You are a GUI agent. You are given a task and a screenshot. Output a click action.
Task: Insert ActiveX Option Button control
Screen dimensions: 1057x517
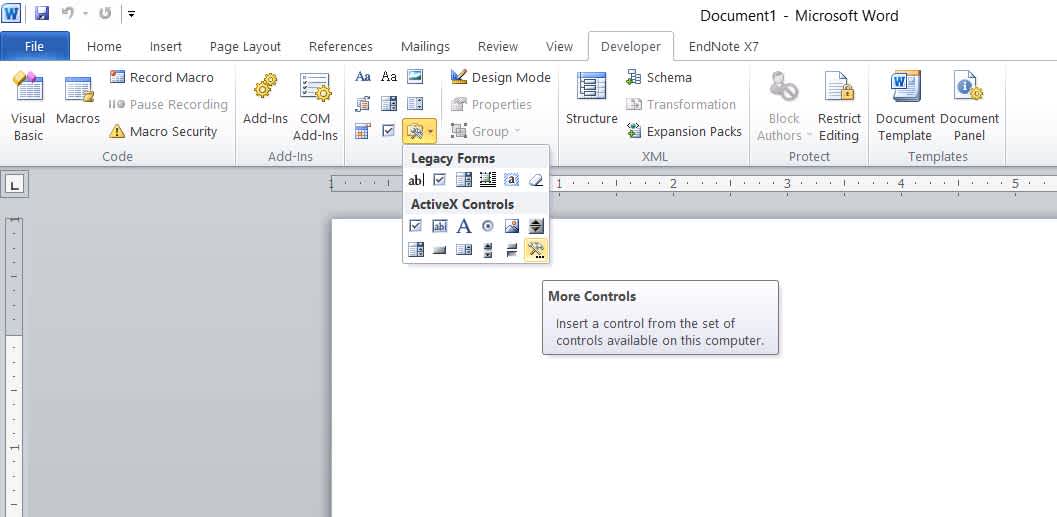point(488,226)
